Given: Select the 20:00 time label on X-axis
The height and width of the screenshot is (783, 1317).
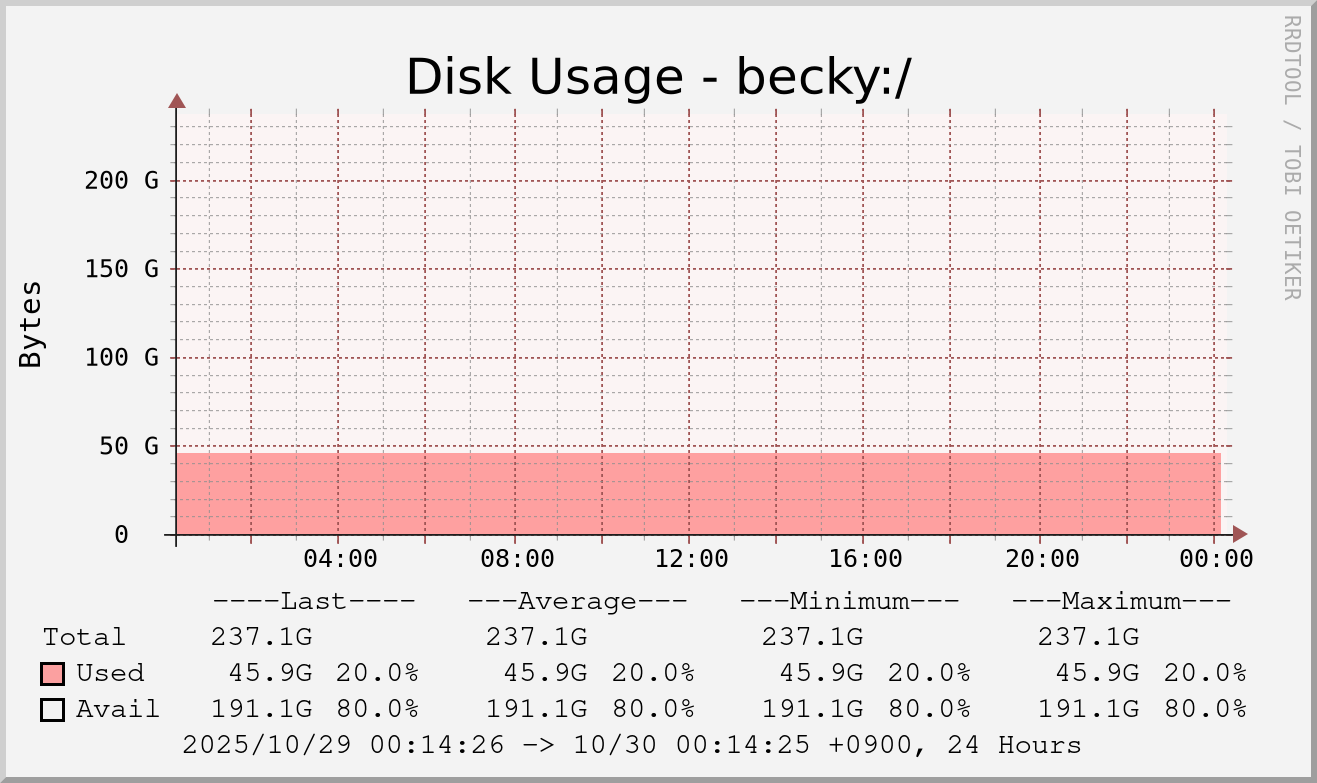Looking at the screenshot, I should (x=1042, y=559).
